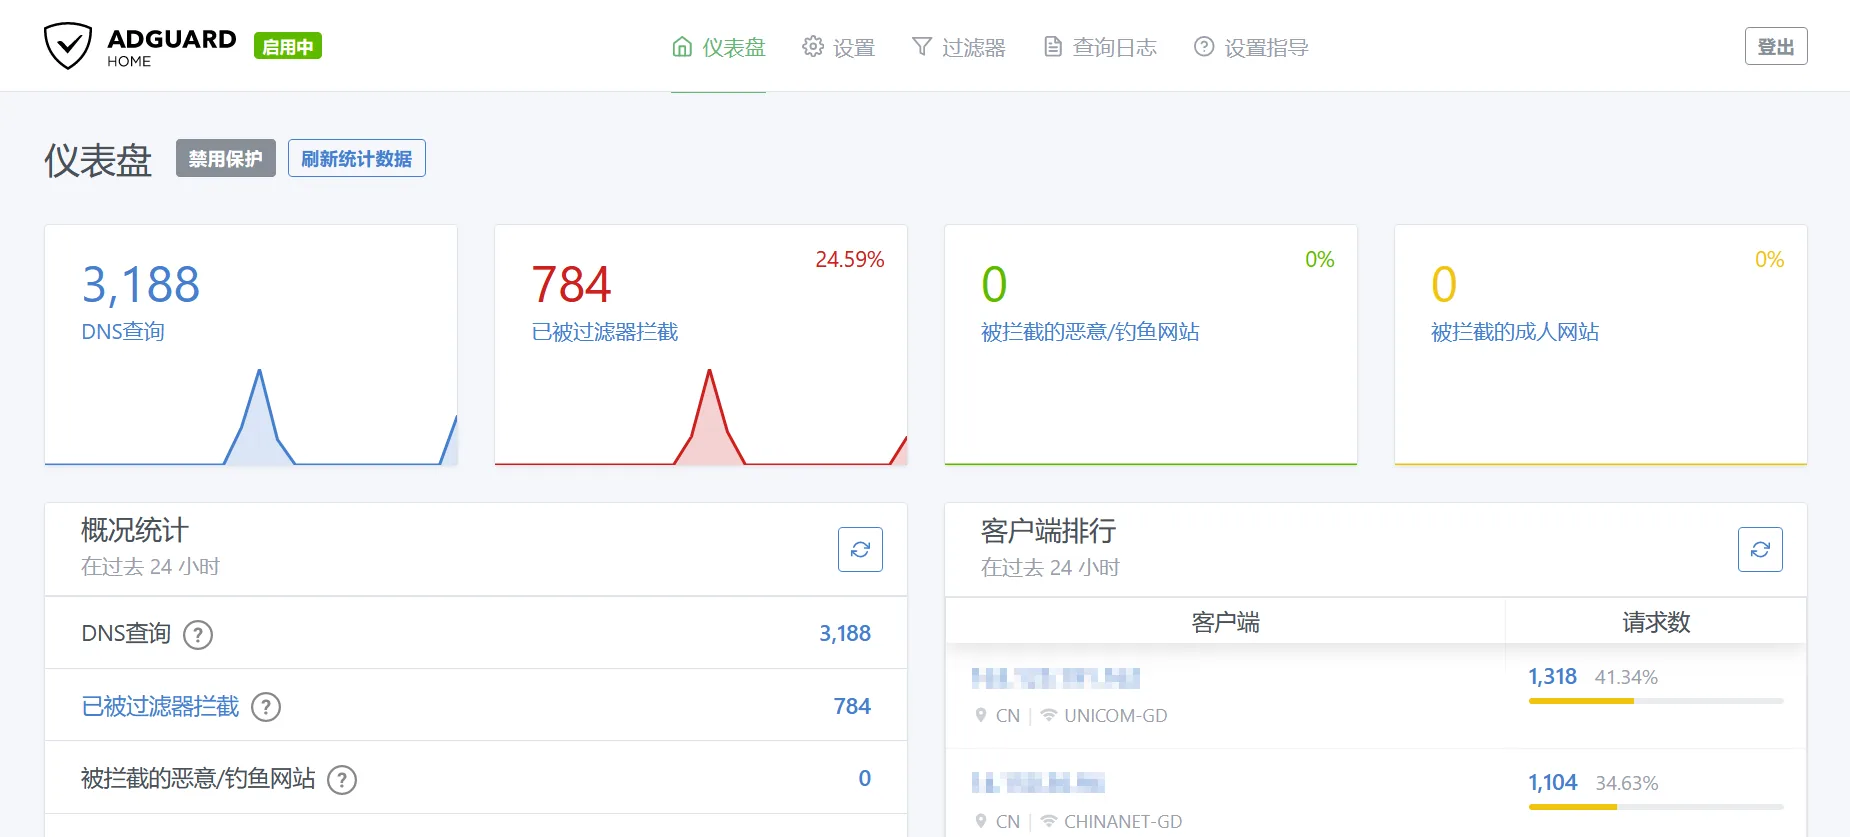Click the 1,318 request count

(1553, 677)
